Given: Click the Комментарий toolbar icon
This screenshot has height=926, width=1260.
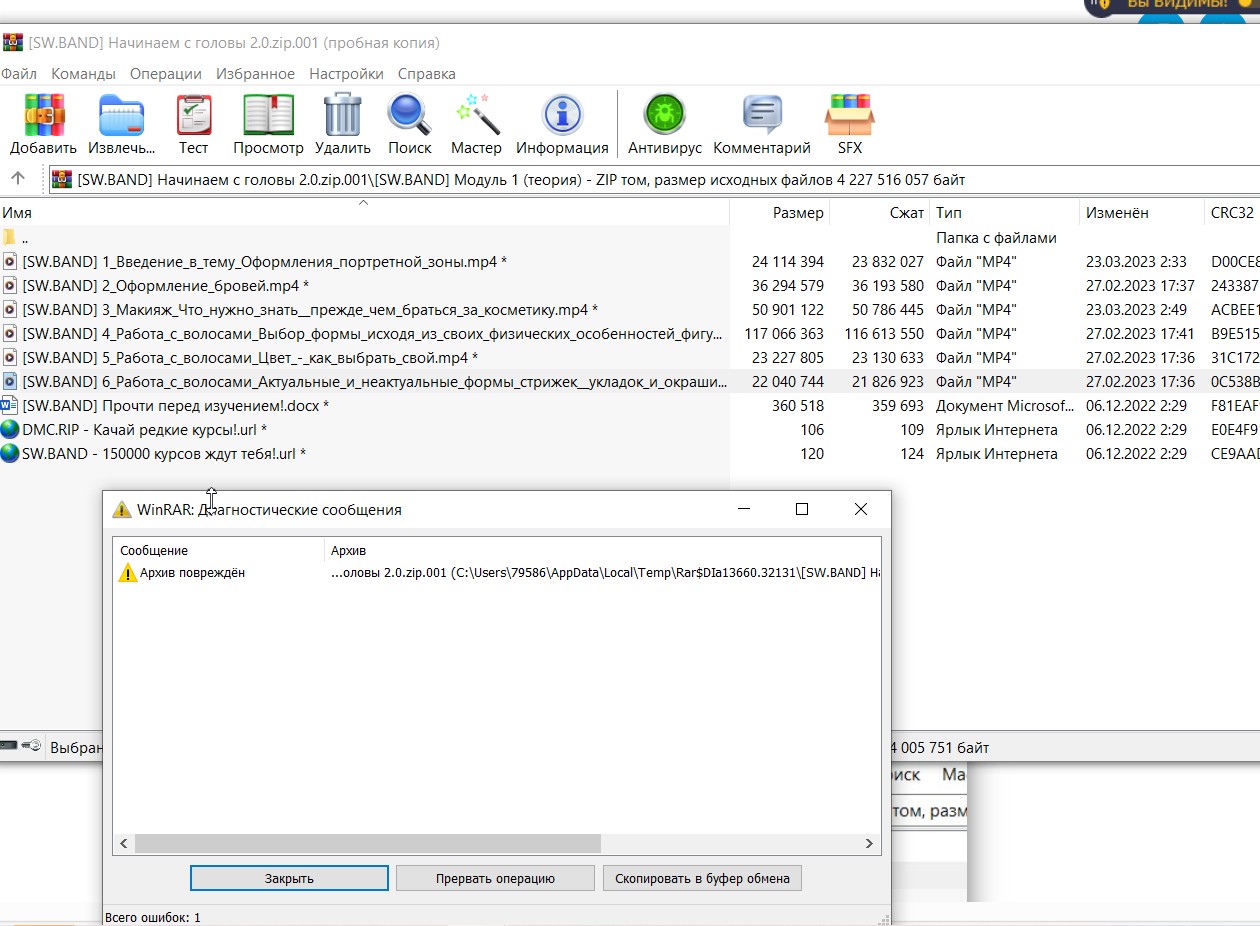Looking at the screenshot, I should point(761,116).
